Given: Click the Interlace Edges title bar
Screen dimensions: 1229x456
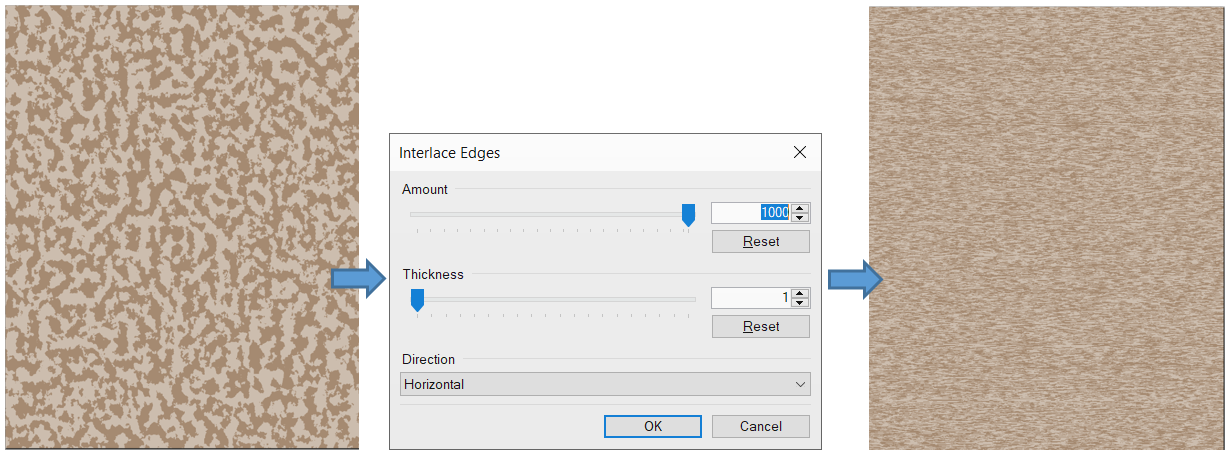Looking at the screenshot, I should click(x=580, y=153).
